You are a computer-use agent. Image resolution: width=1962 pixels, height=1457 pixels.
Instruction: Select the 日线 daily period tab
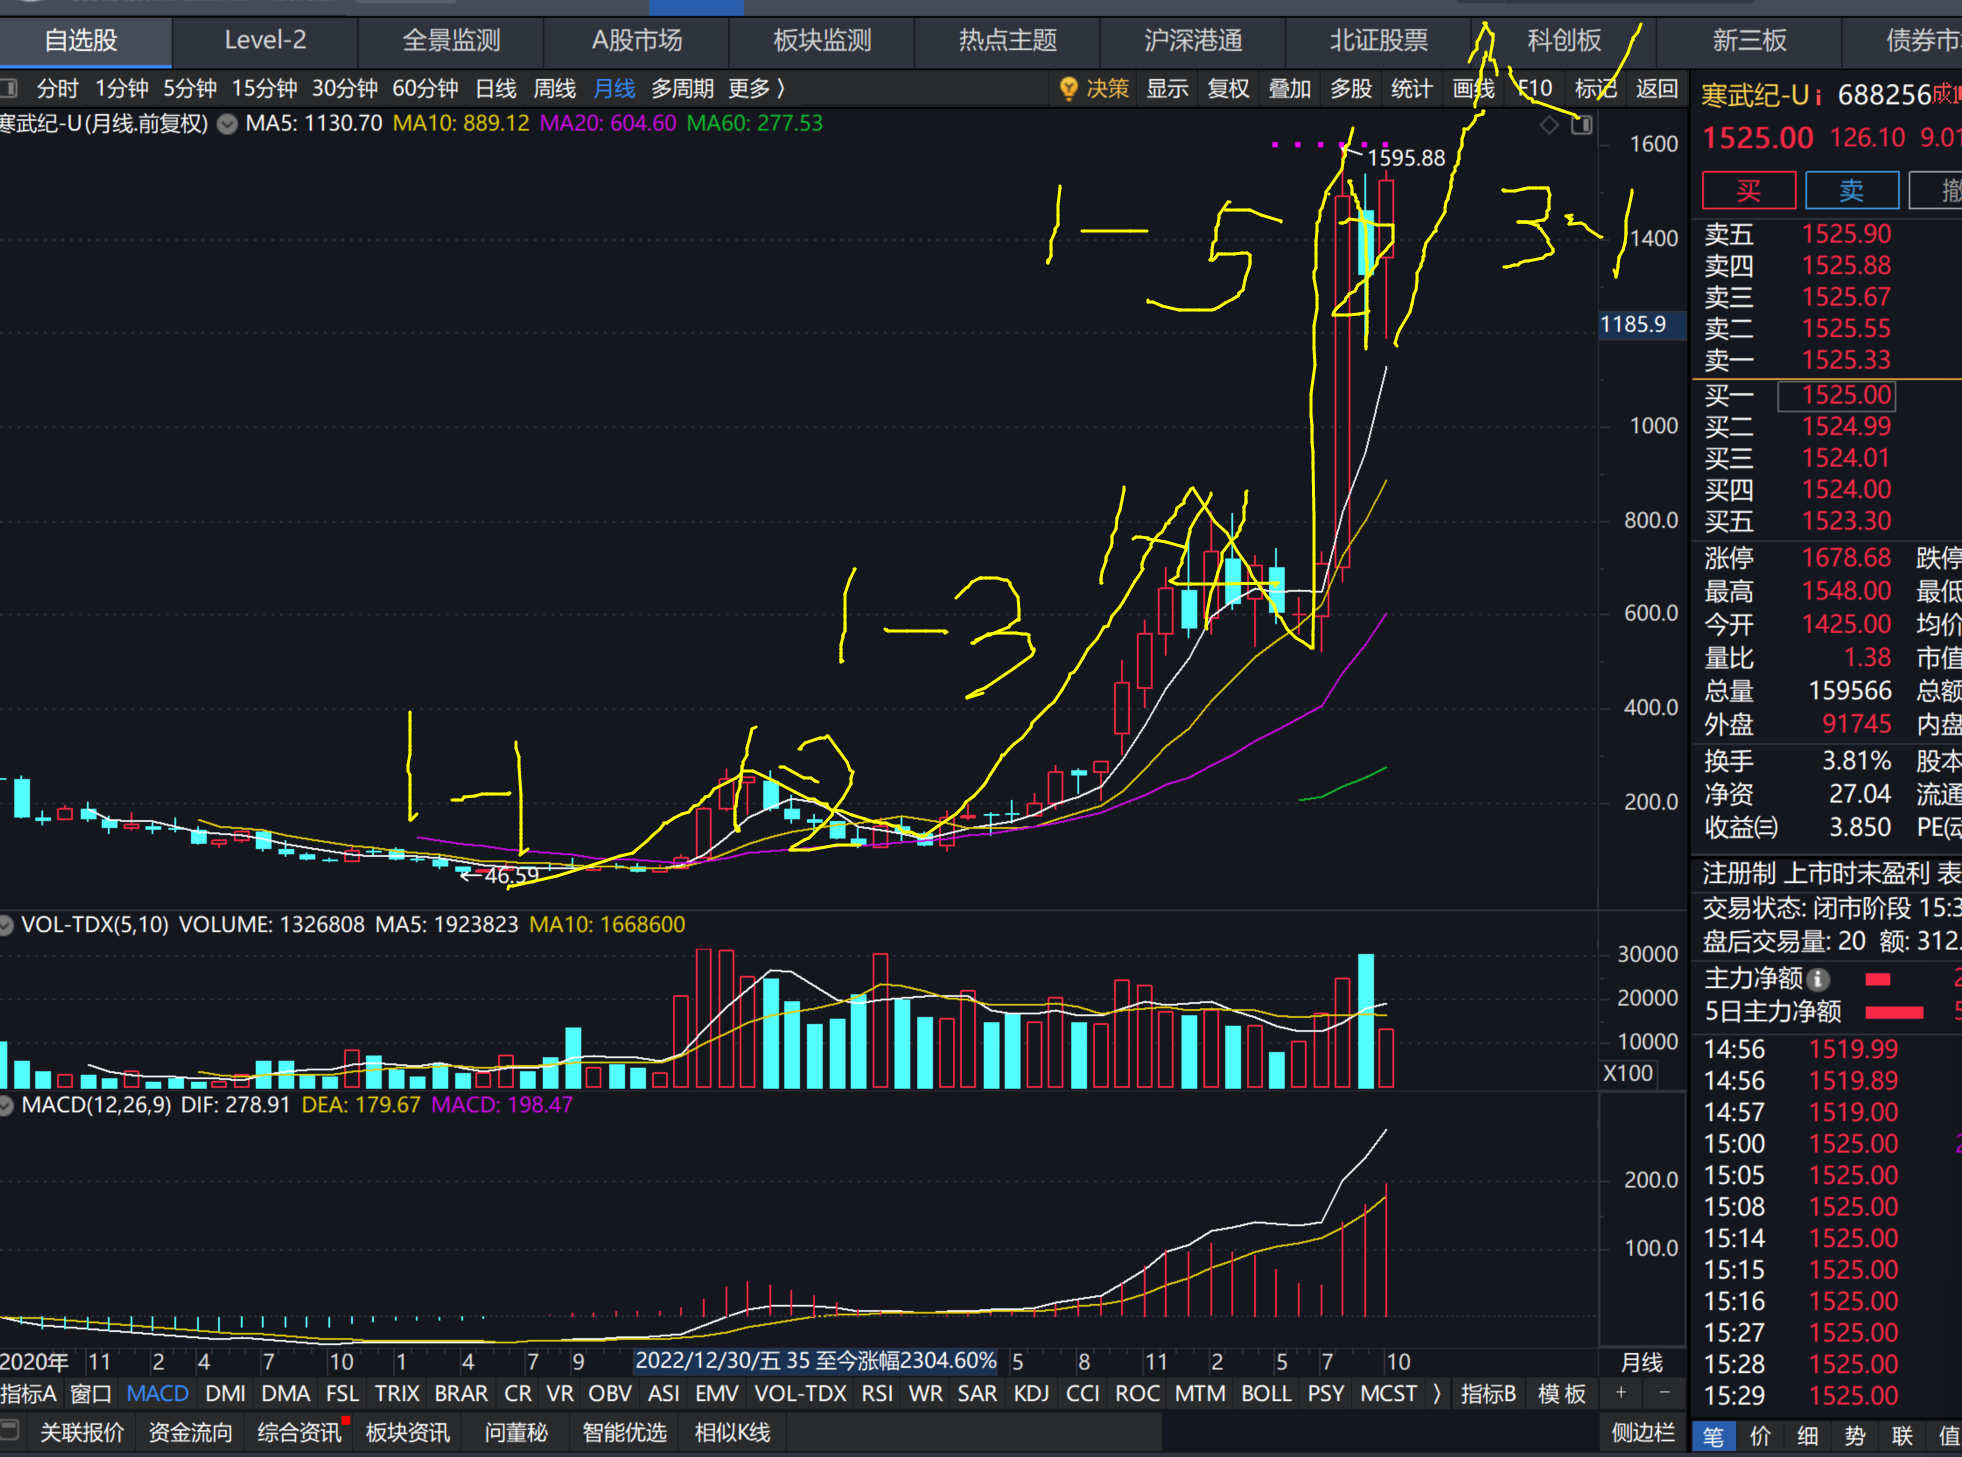[495, 88]
